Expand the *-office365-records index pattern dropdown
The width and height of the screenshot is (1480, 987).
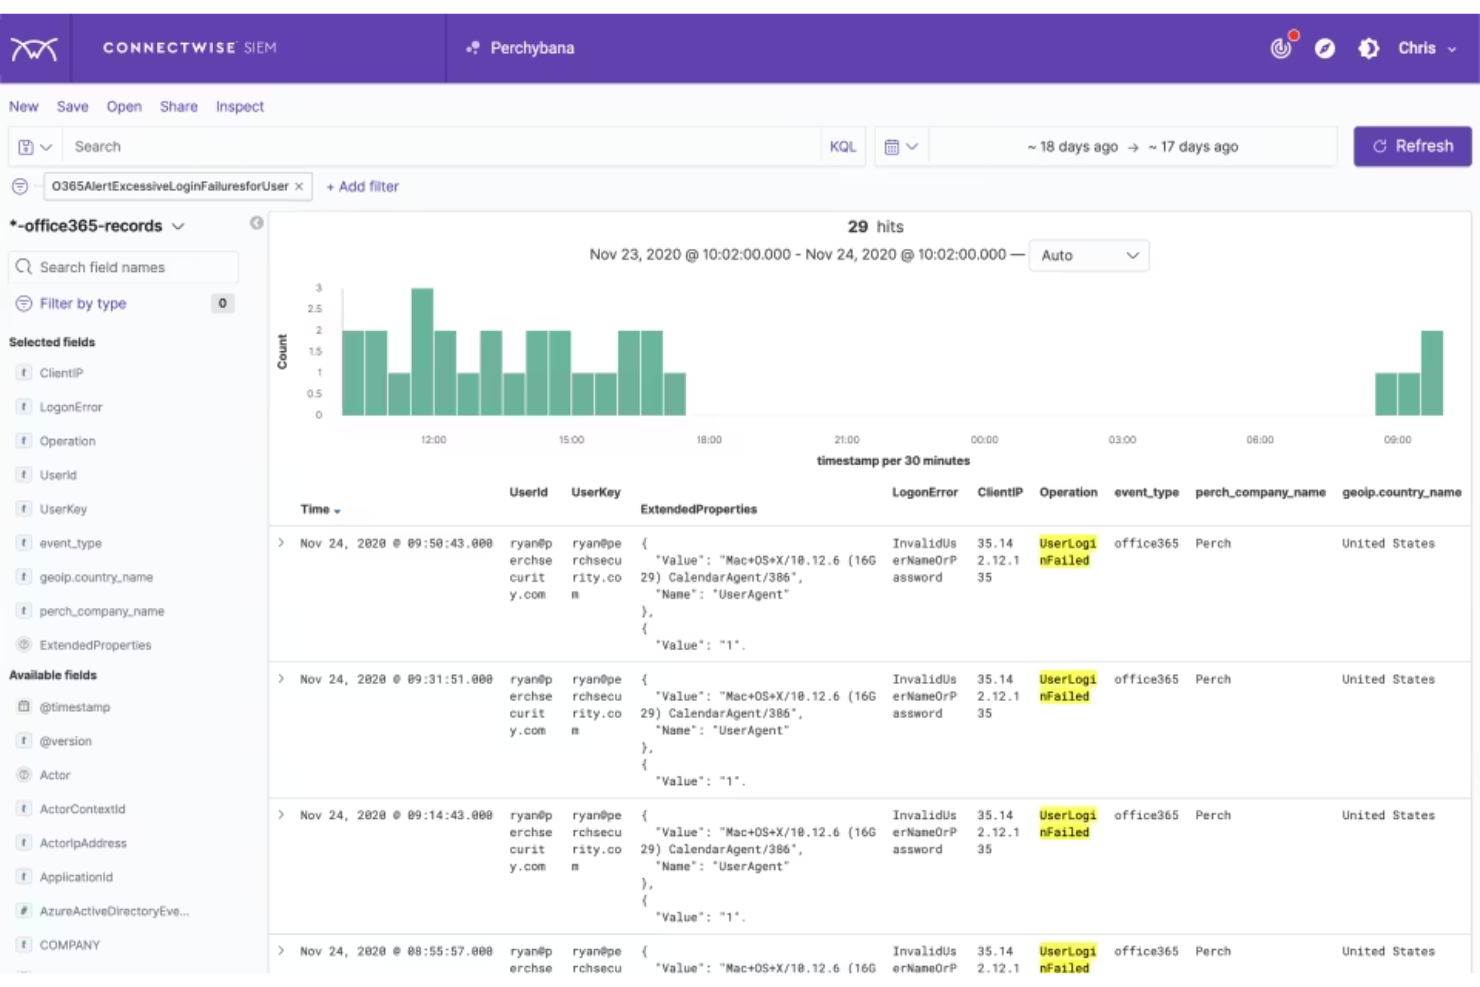(179, 226)
